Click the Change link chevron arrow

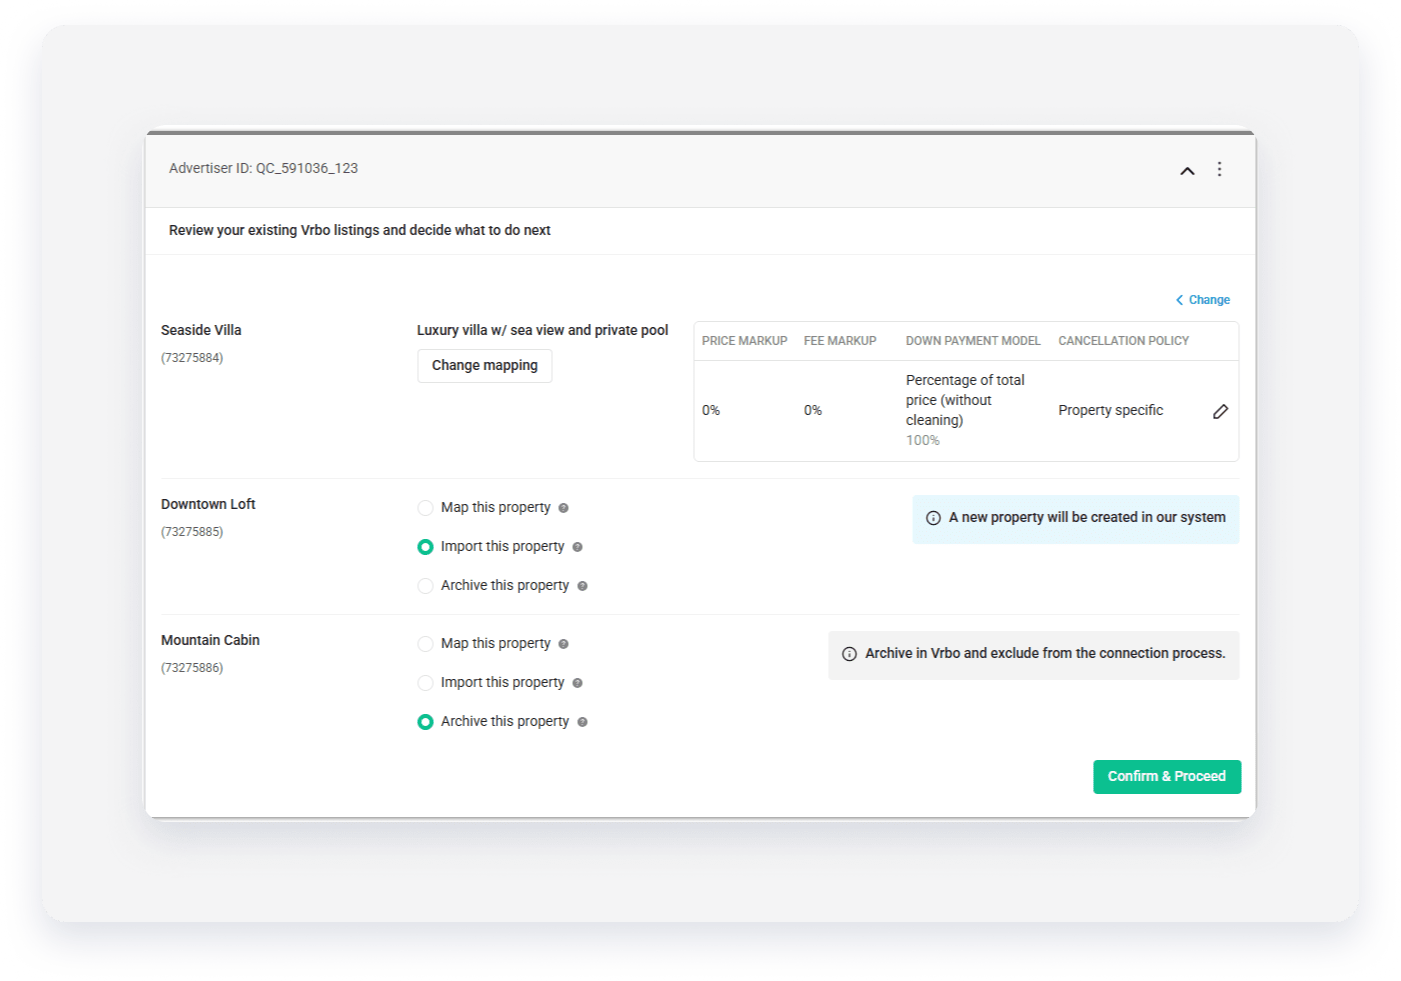click(1179, 300)
